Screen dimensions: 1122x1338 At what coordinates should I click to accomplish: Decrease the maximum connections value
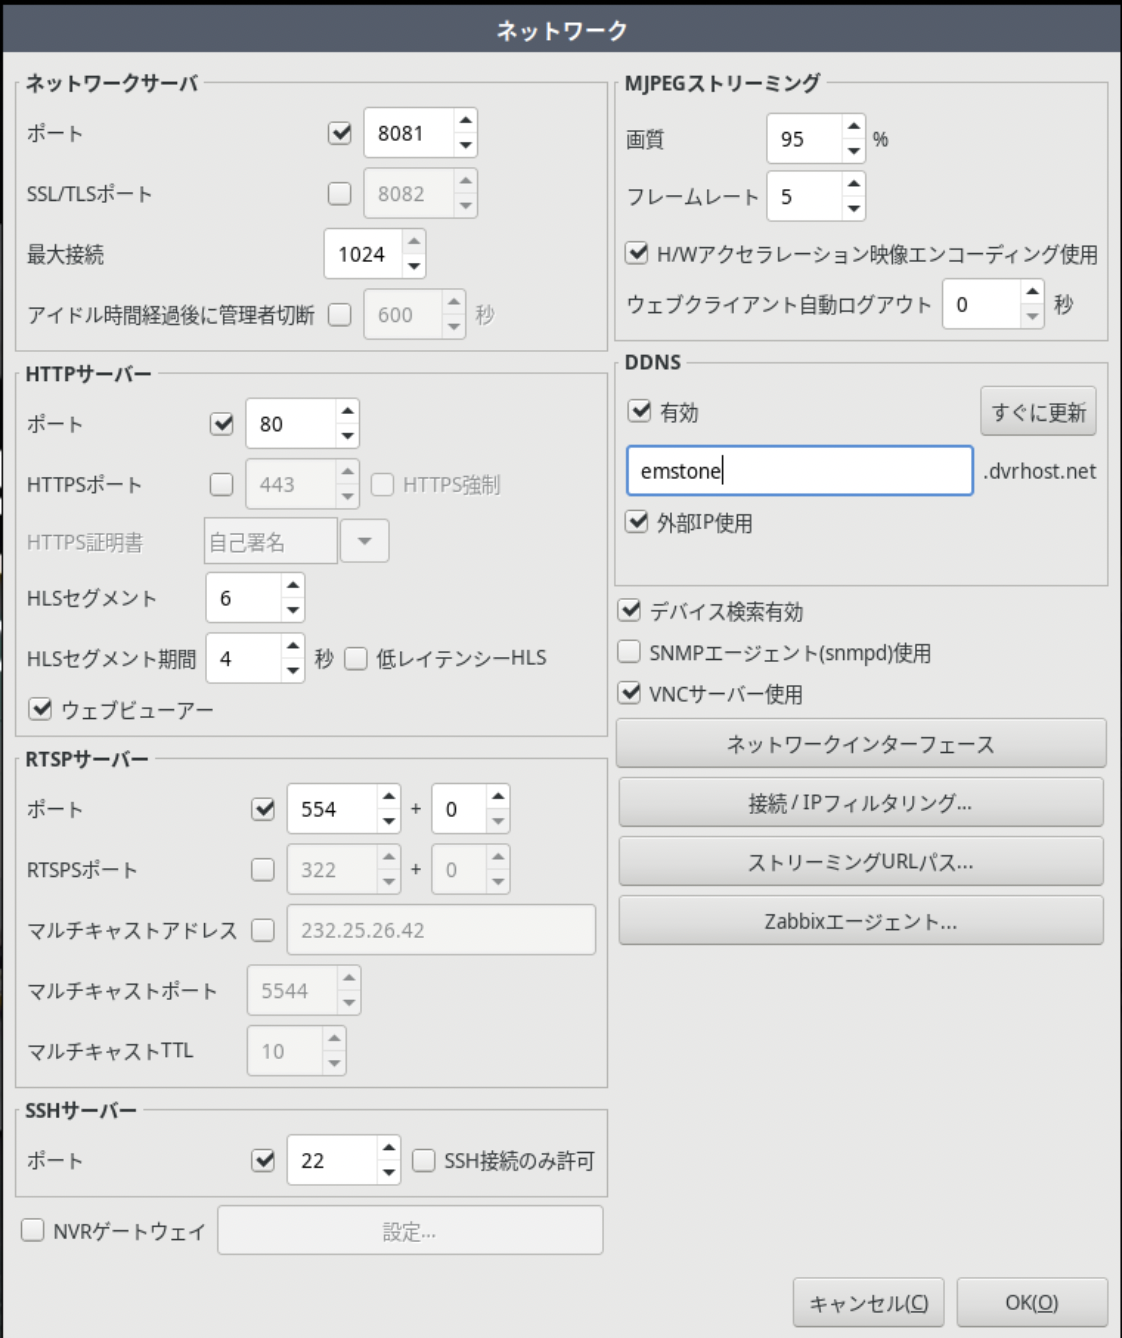click(414, 266)
